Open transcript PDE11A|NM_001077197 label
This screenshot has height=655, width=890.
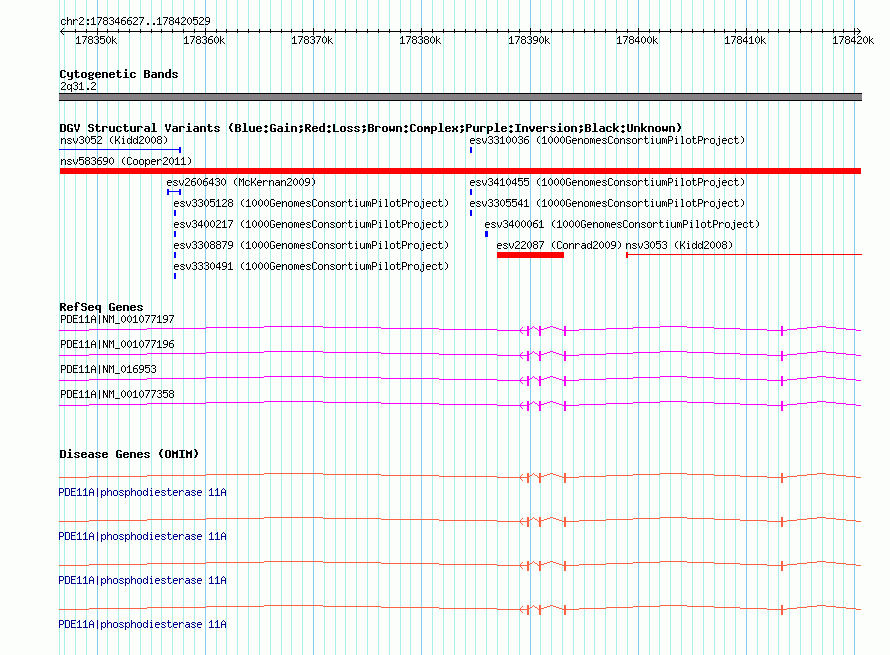(x=117, y=320)
